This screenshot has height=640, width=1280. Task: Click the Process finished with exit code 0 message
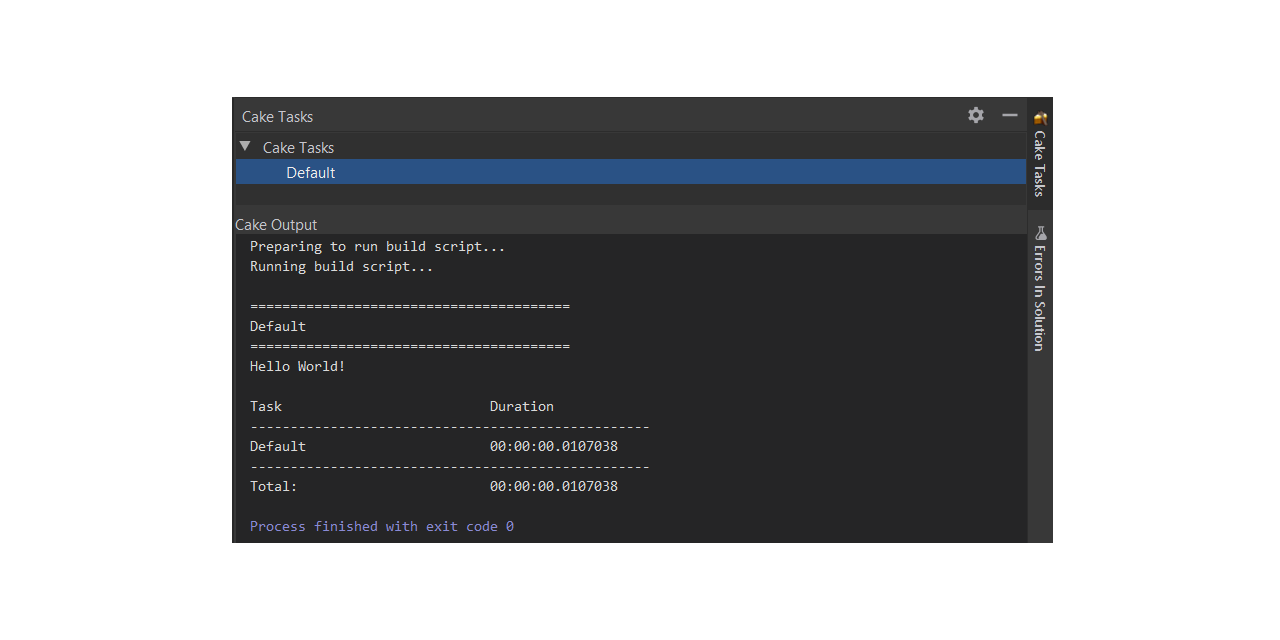pyautogui.click(x=380, y=526)
